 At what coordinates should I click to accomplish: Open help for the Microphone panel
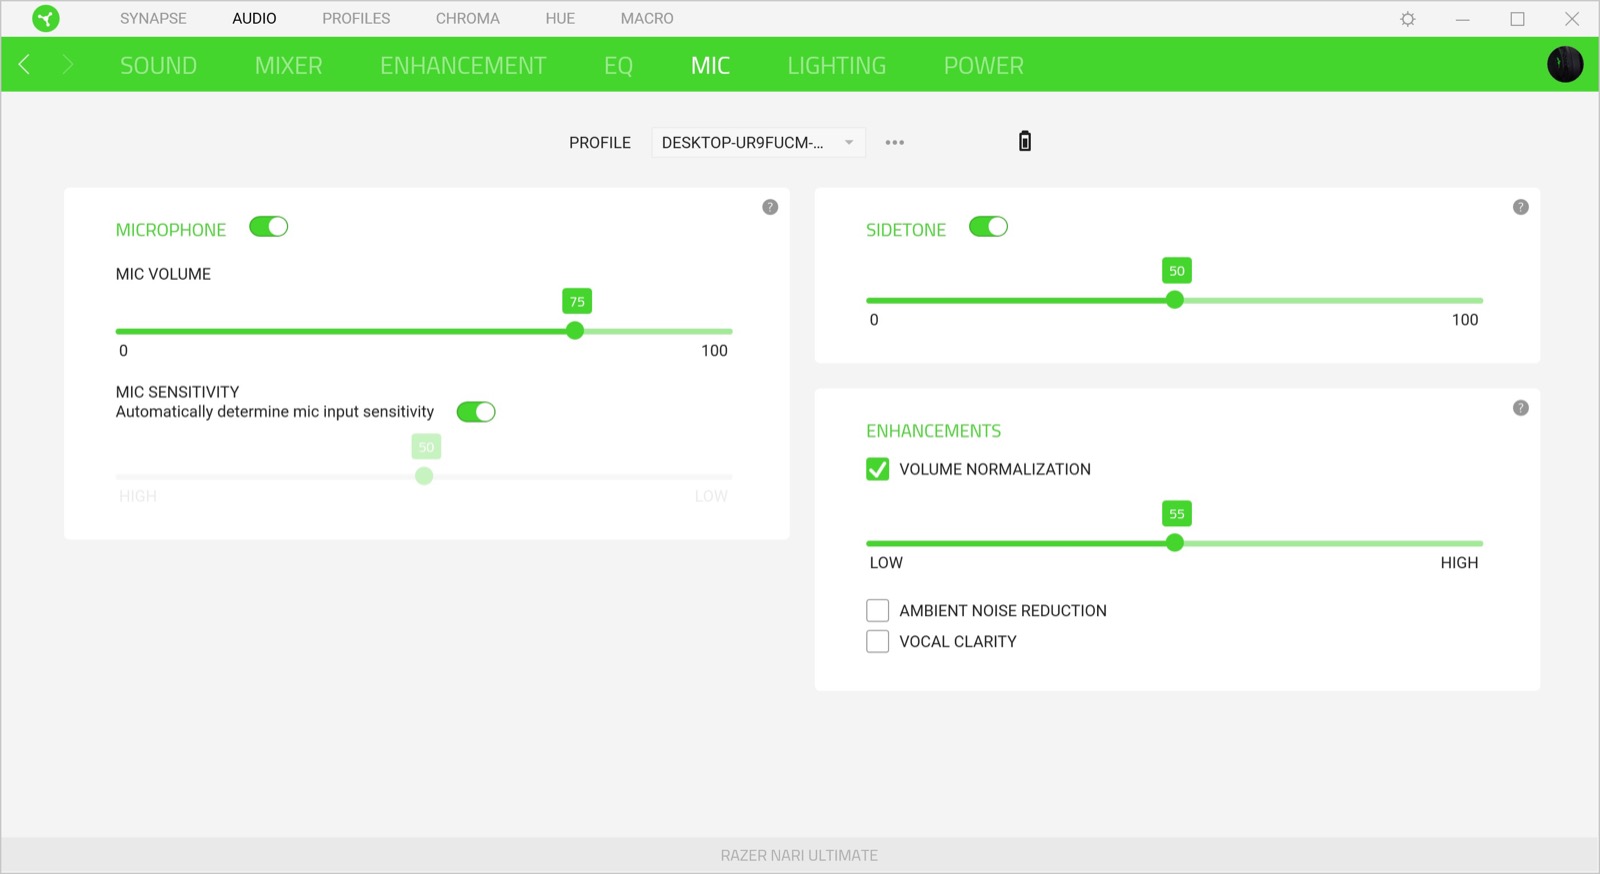(x=770, y=207)
